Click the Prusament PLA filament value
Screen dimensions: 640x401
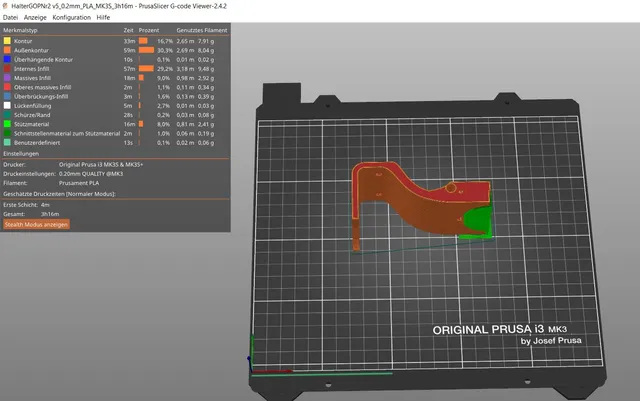[79, 183]
